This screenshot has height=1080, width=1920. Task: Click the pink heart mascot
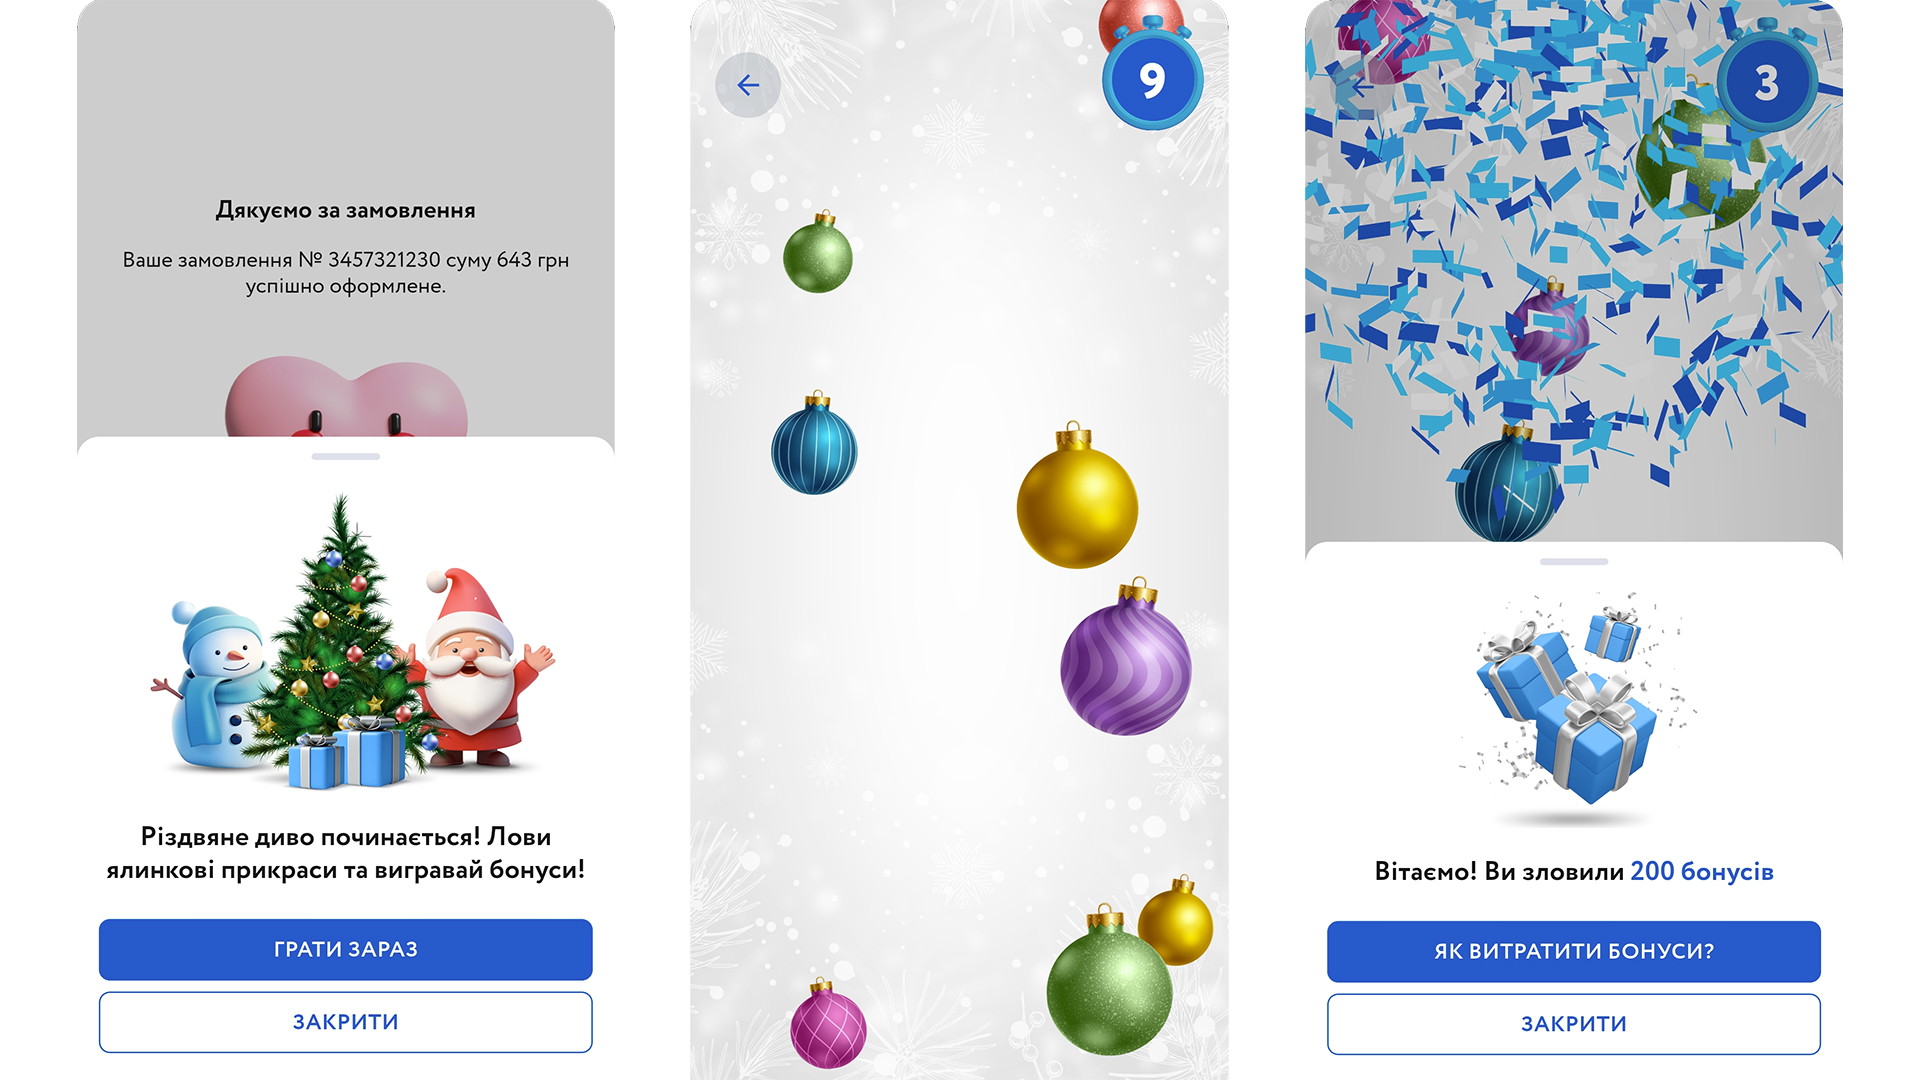(346, 398)
